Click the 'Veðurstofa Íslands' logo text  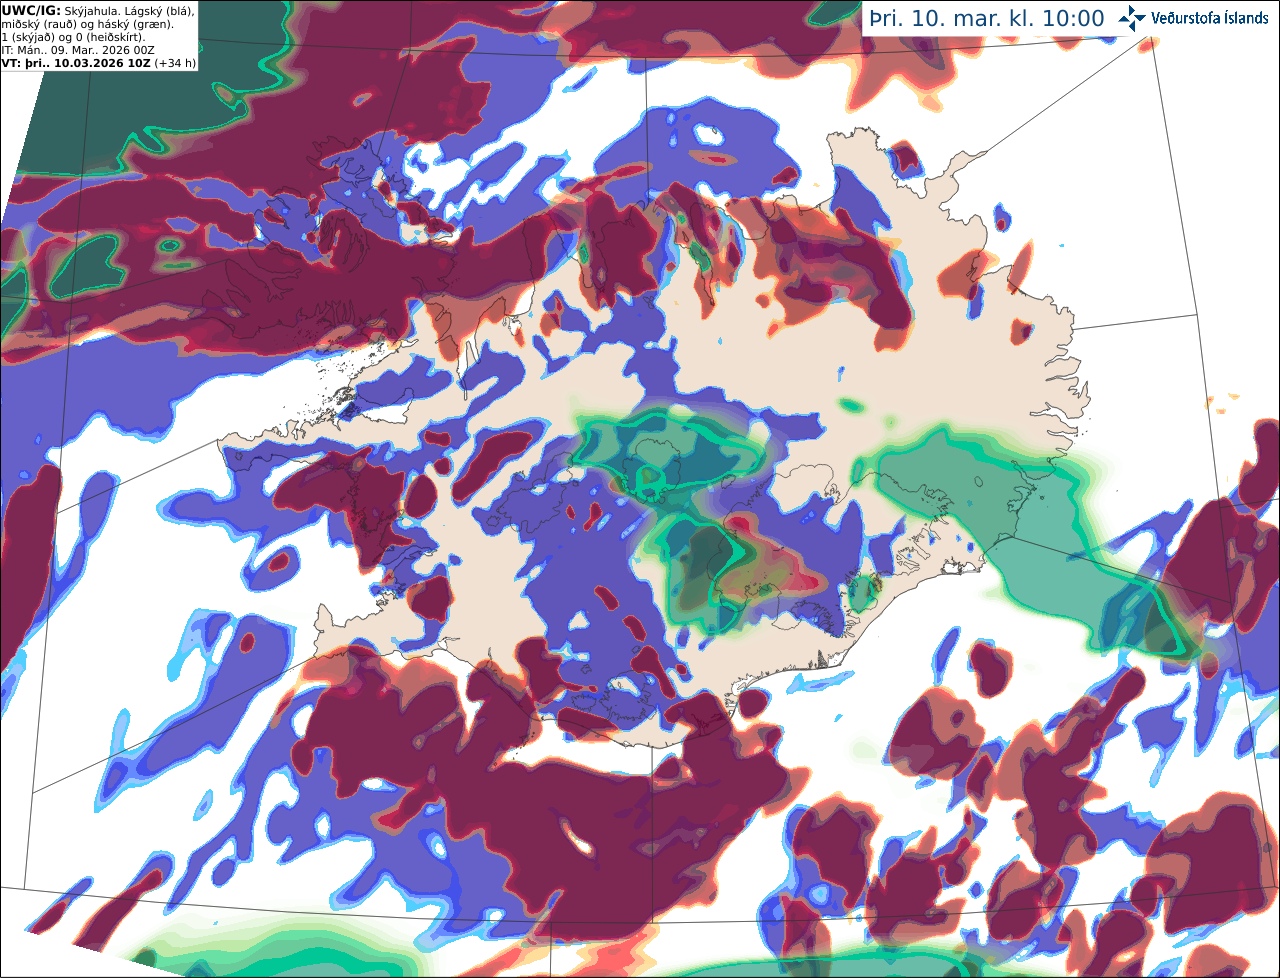pos(1210,18)
